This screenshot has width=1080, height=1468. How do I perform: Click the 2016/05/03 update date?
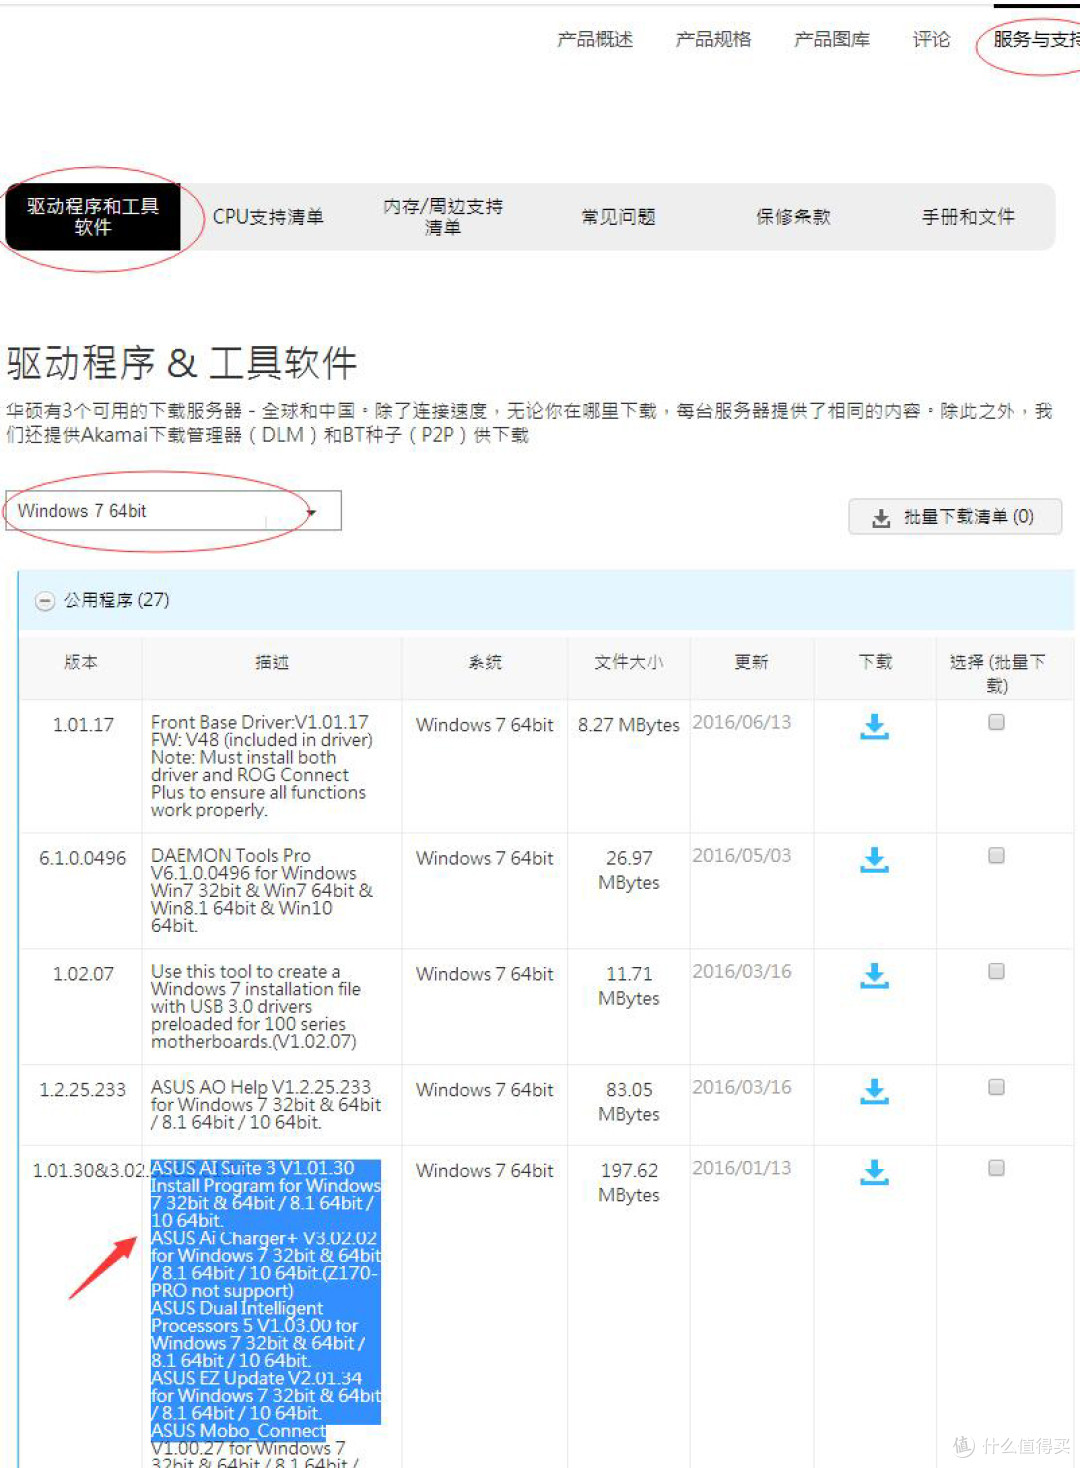(742, 855)
